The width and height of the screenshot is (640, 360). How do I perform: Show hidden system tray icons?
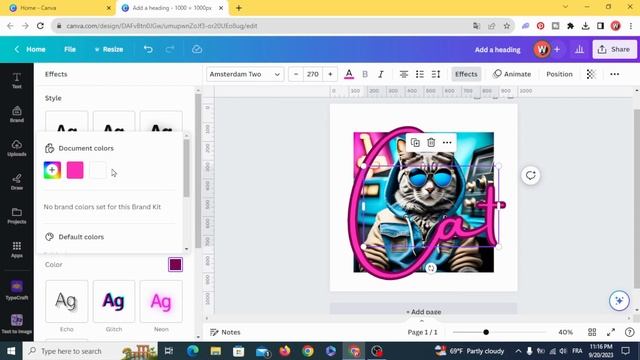(x=518, y=351)
